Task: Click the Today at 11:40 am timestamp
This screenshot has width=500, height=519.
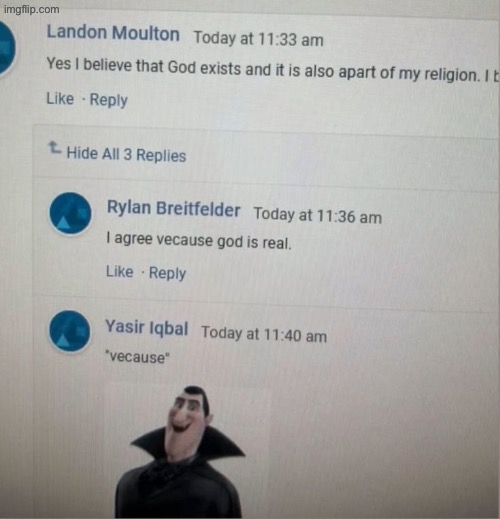Action: pos(264,334)
